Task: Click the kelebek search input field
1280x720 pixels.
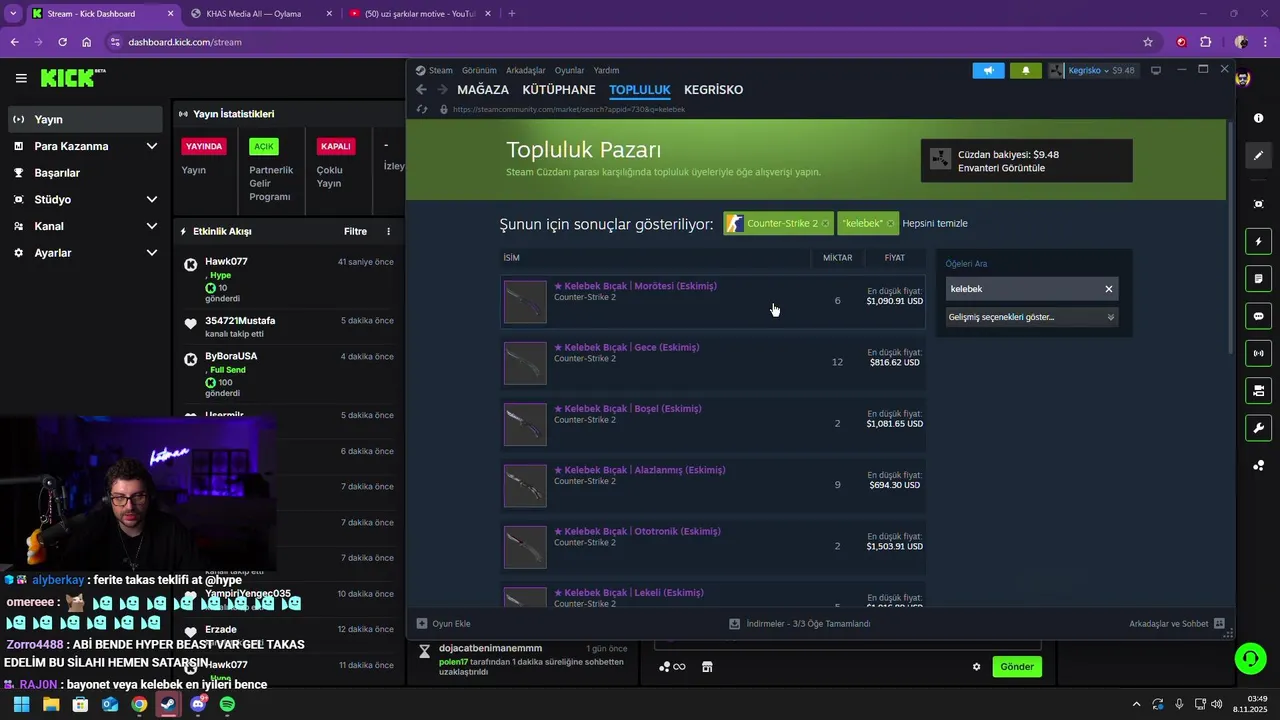Action: coord(1022,289)
